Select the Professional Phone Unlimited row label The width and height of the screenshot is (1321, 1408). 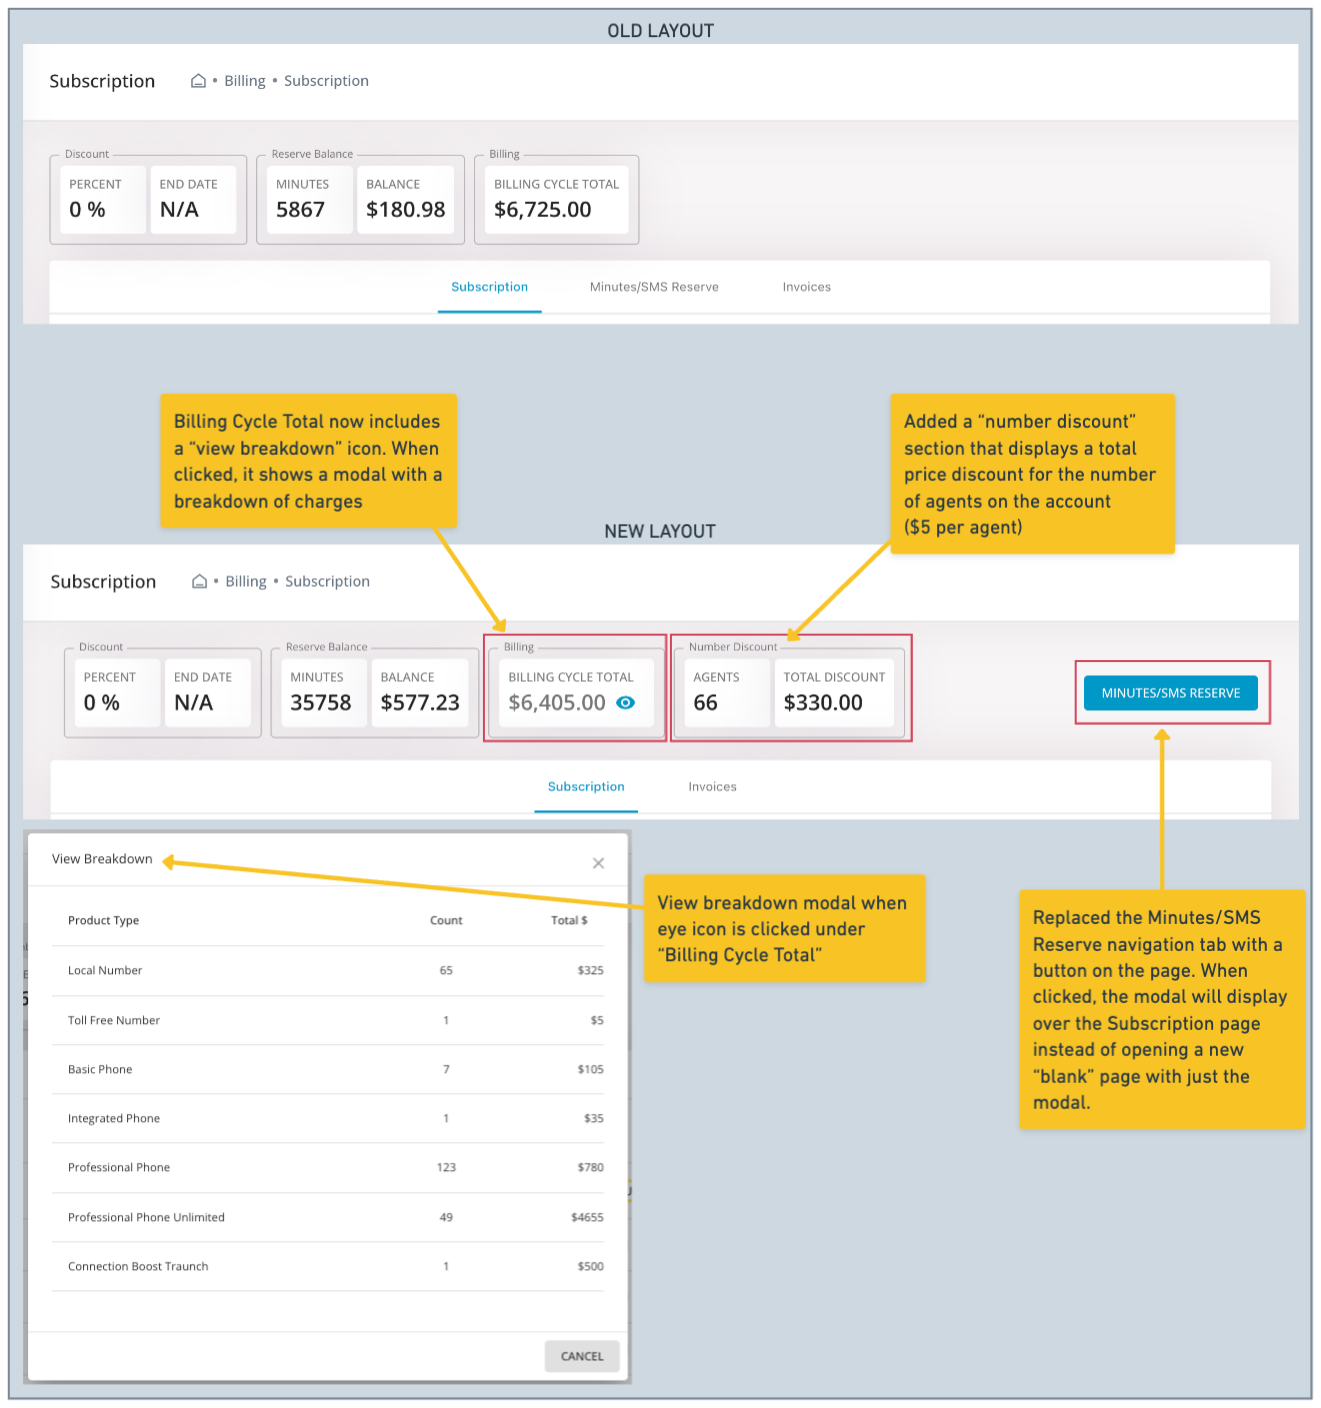pyautogui.click(x=146, y=1218)
